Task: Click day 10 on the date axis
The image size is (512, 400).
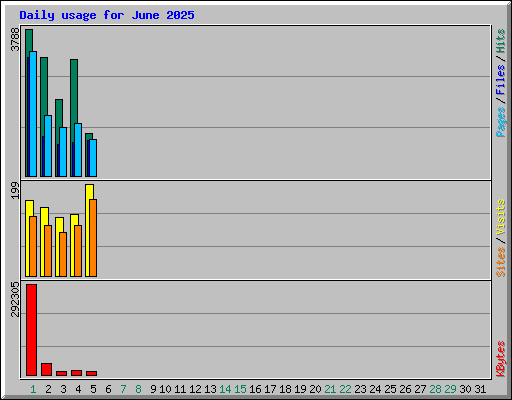Action: click(165, 389)
